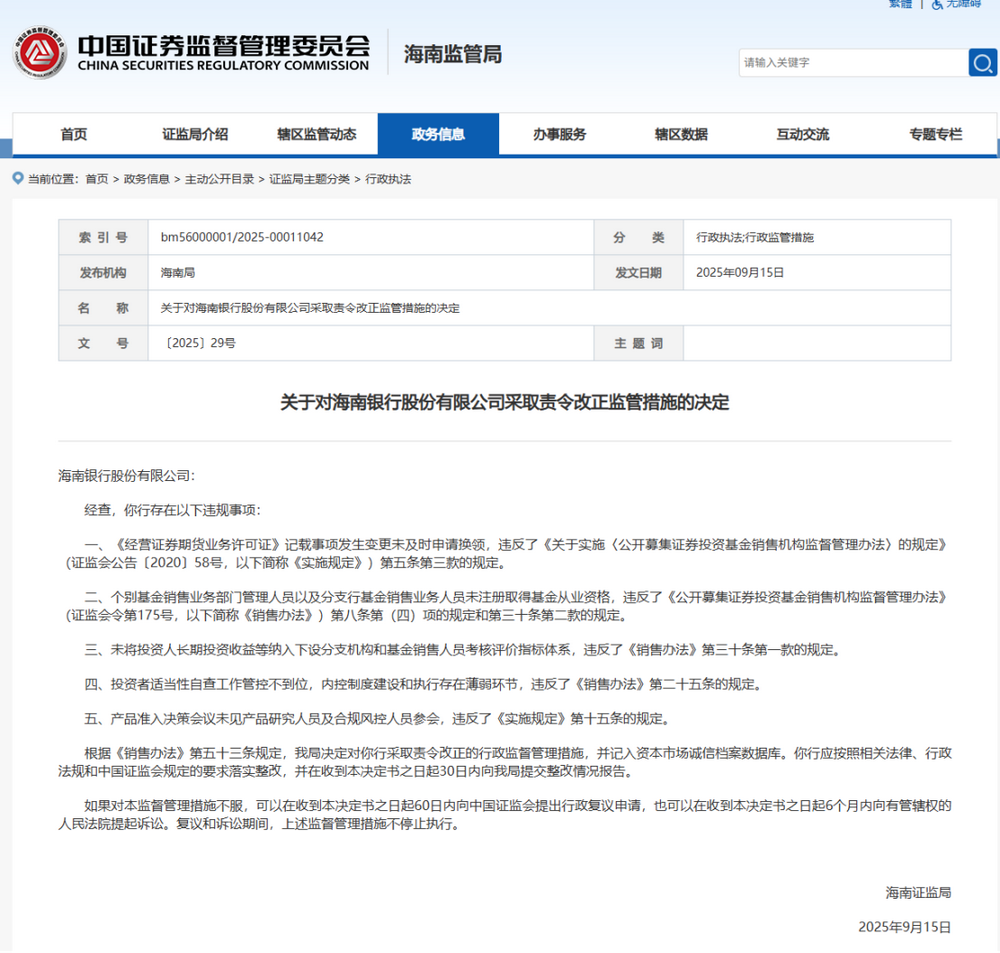Click the closing date 2025年9月15日
The width and height of the screenshot is (1000, 953).
click(x=904, y=927)
